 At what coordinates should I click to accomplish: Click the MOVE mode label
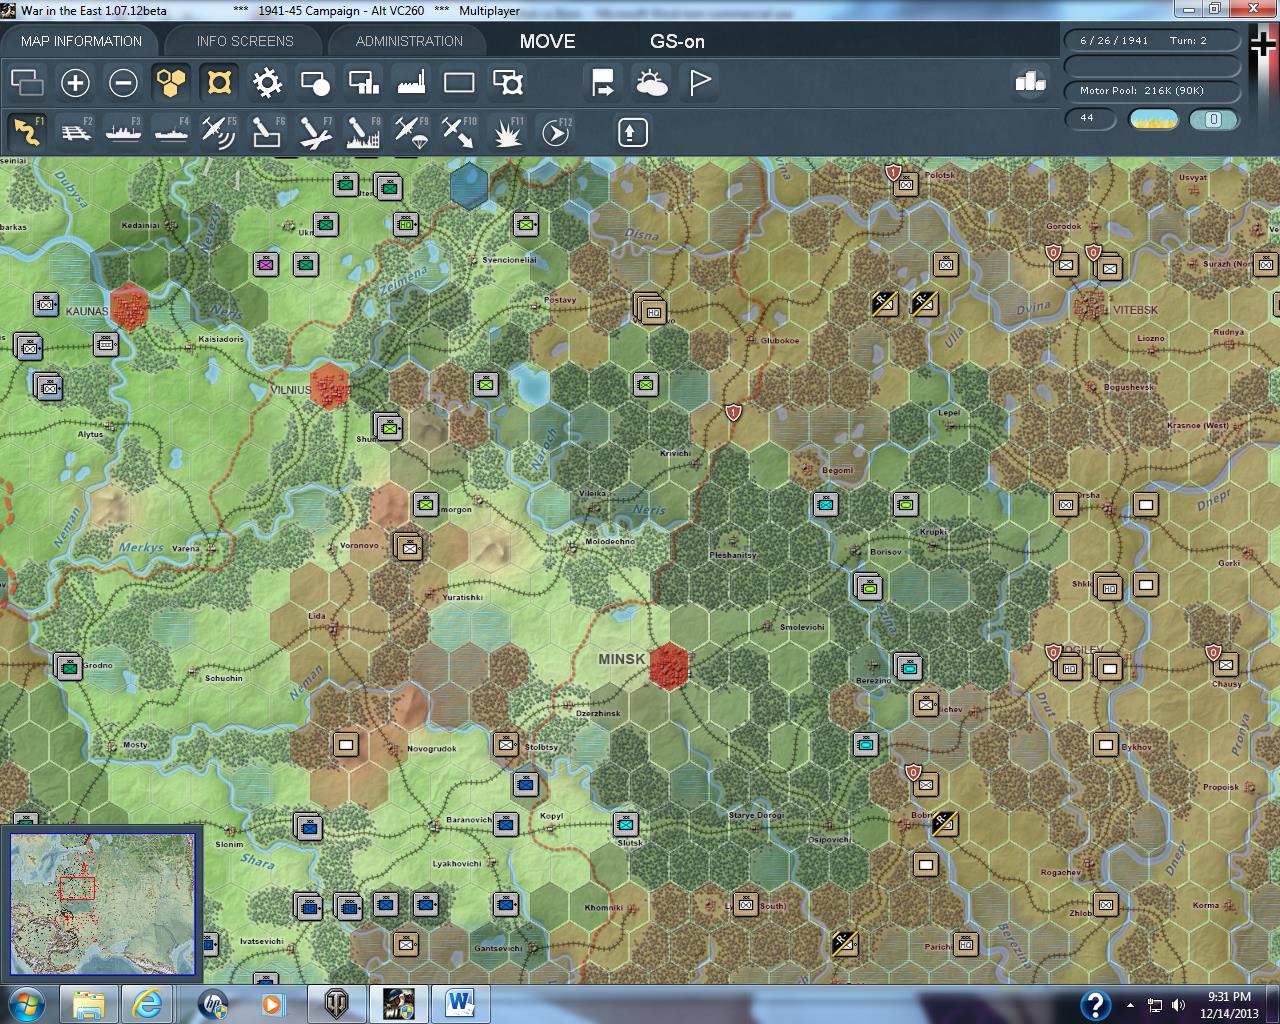coord(547,41)
